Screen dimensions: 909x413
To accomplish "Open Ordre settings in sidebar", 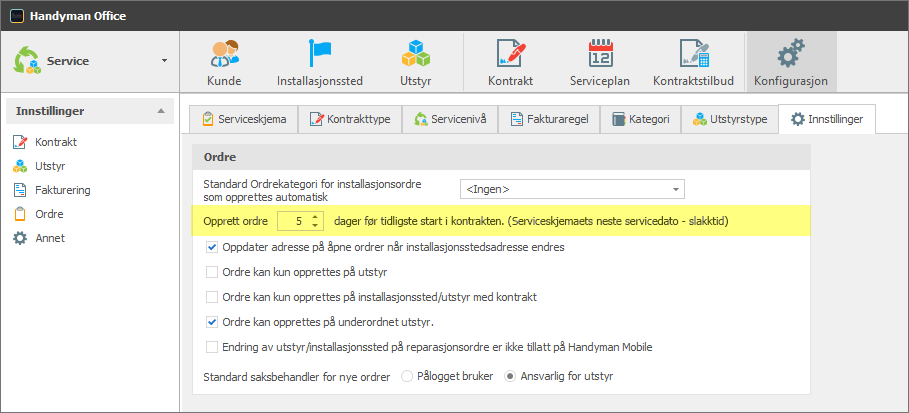I will 49,214.
